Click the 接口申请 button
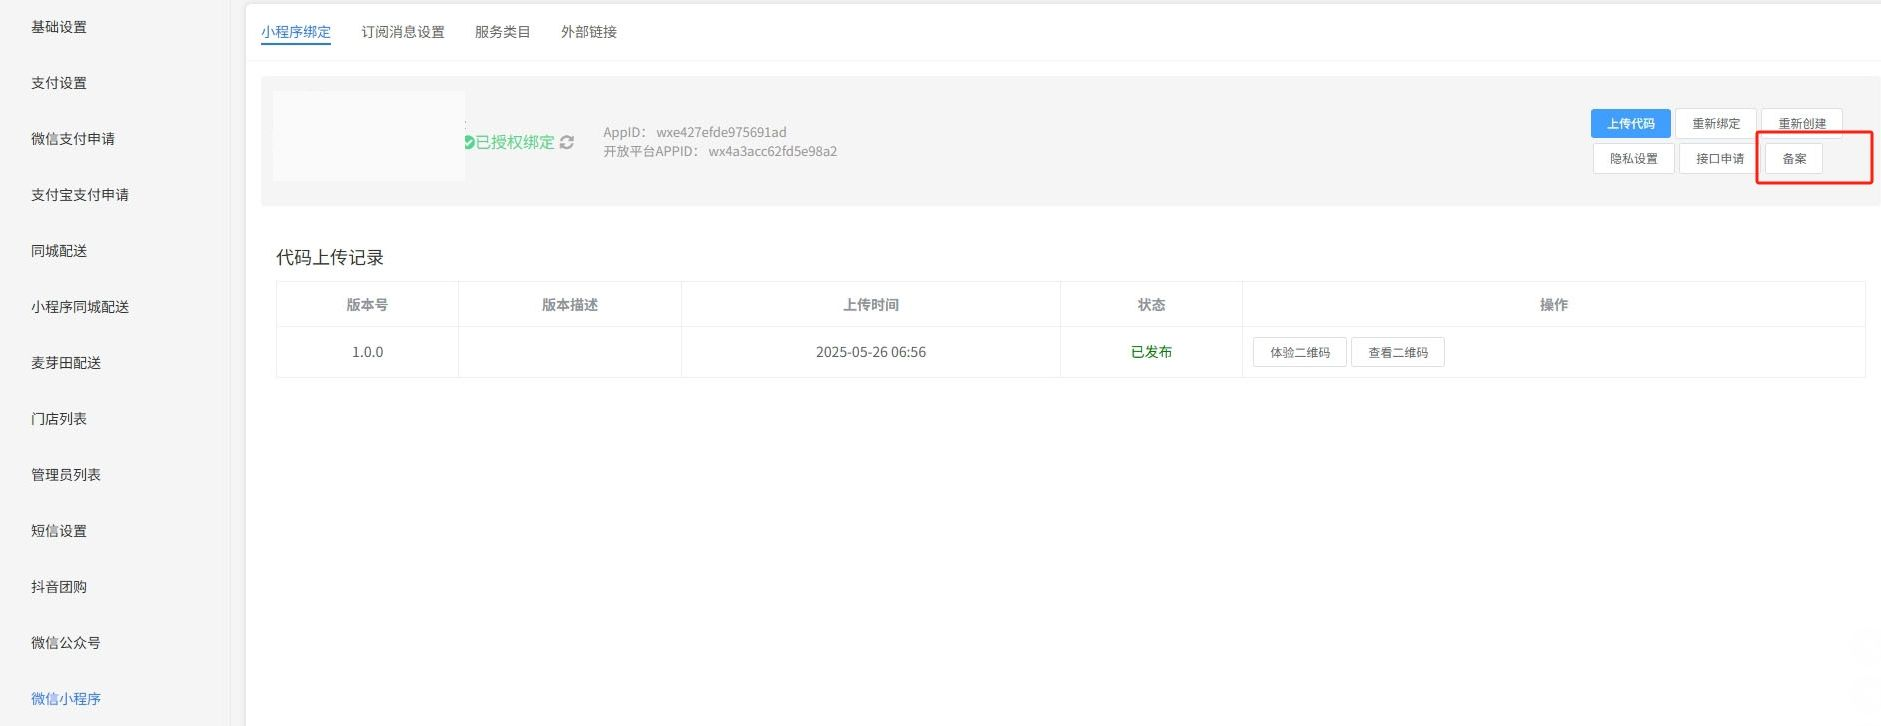 point(1719,159)
